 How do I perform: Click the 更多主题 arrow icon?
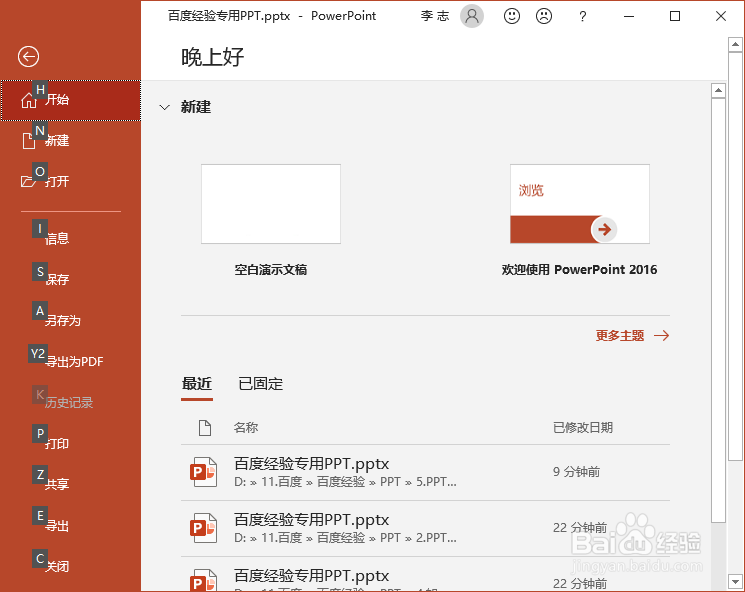click(x=661, y=336)
